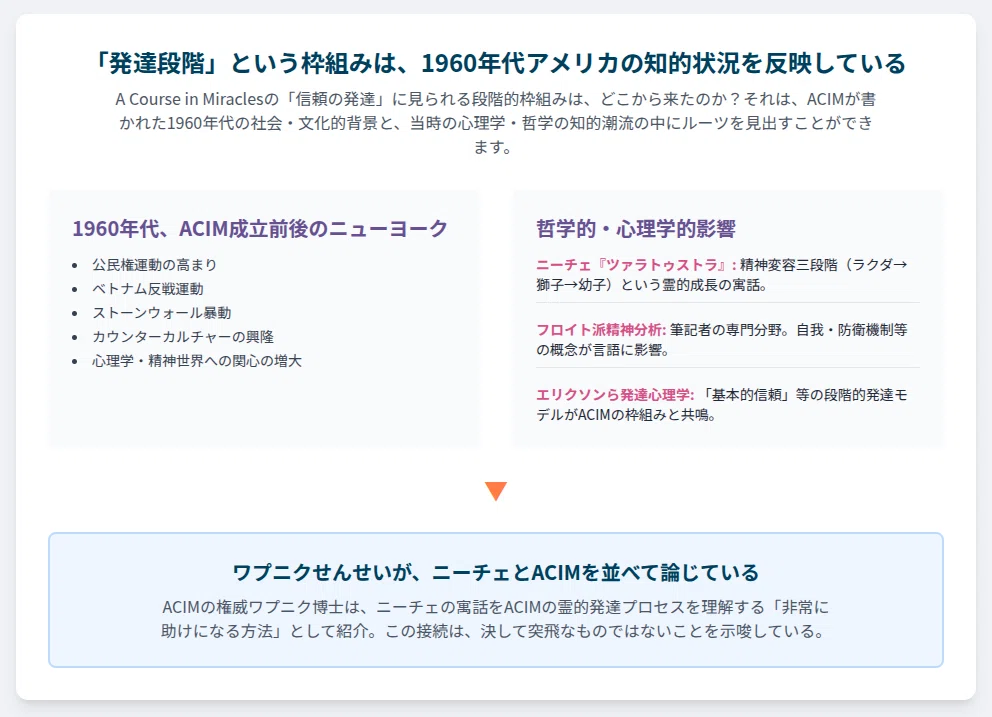Click text '獅子→幼子）という霊的成長の寓話。'
Viewport: 992px width, 717px height.
click(652, 285)
